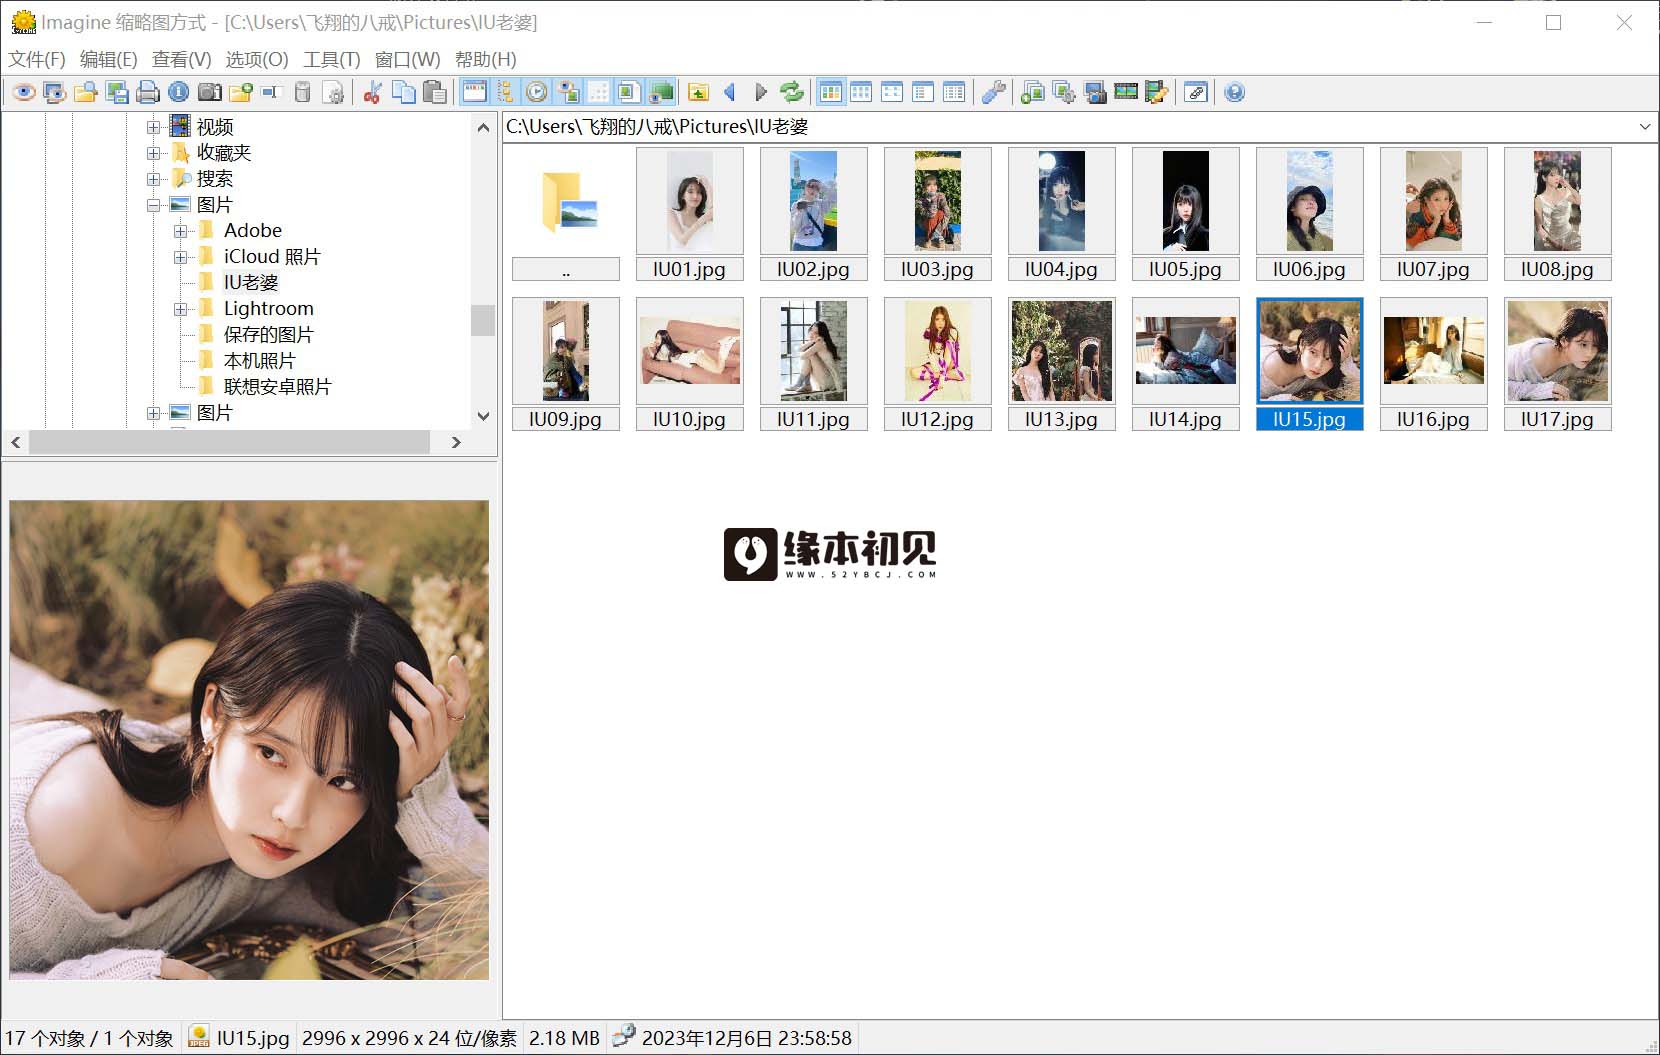The width and height of the screenshot is (1660, 1055).
Task: Switch to small icons view mode
Action: (x=892, y=93)
